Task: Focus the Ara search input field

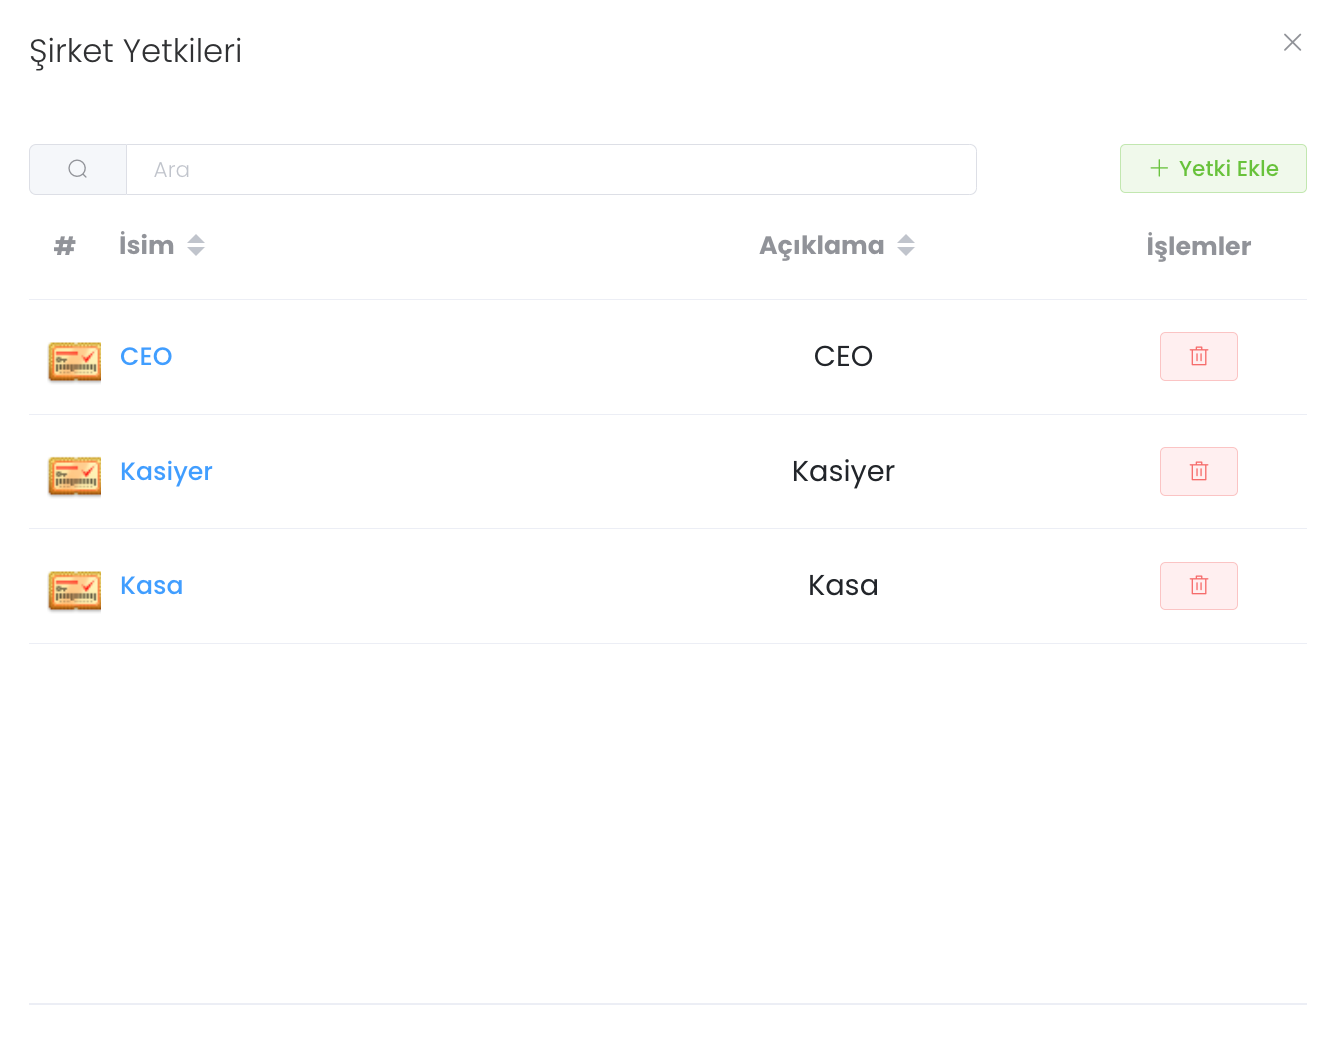Action: (550, 169)
